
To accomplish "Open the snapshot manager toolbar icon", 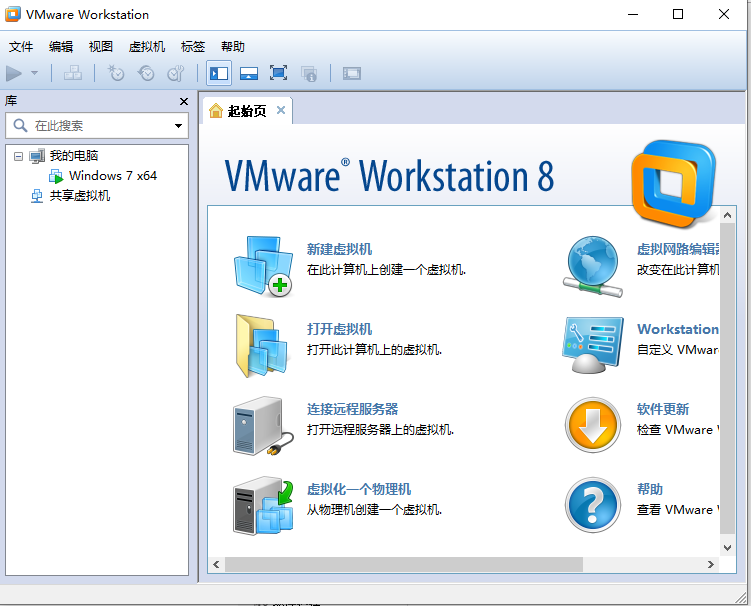I will 176,73.
